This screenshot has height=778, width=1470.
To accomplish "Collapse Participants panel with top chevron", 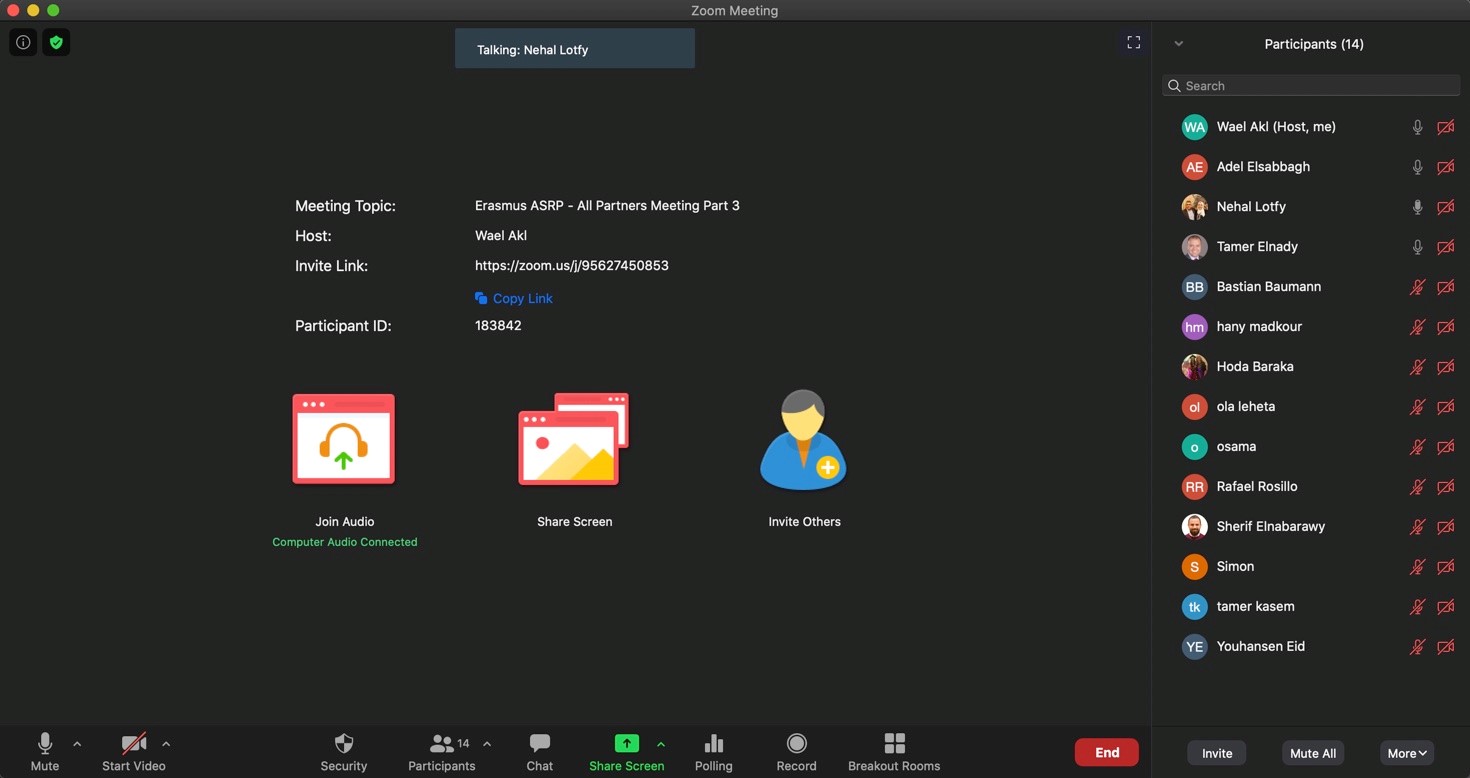I will click(x=1178, y=44).
